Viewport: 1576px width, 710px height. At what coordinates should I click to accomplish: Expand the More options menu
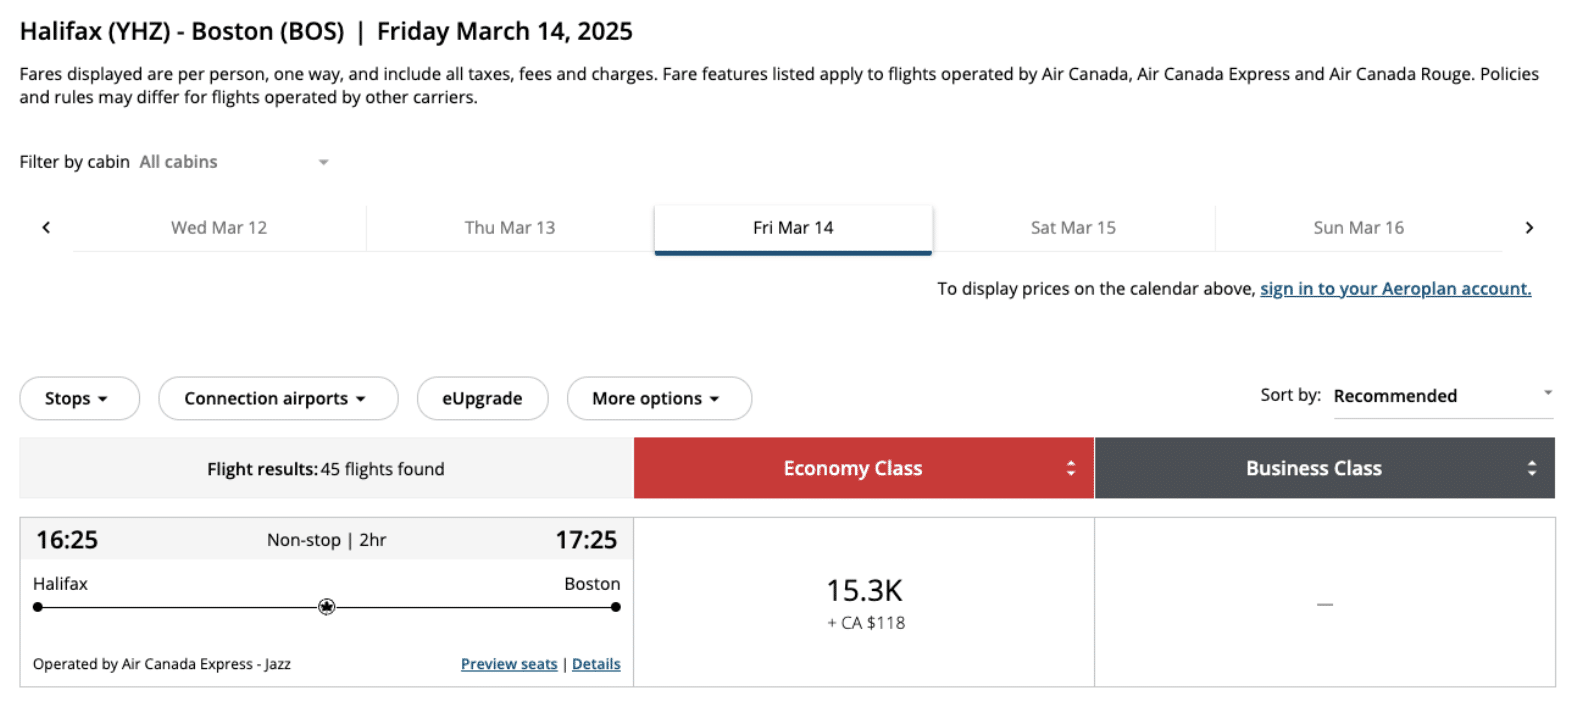click(x=658, y=398)
